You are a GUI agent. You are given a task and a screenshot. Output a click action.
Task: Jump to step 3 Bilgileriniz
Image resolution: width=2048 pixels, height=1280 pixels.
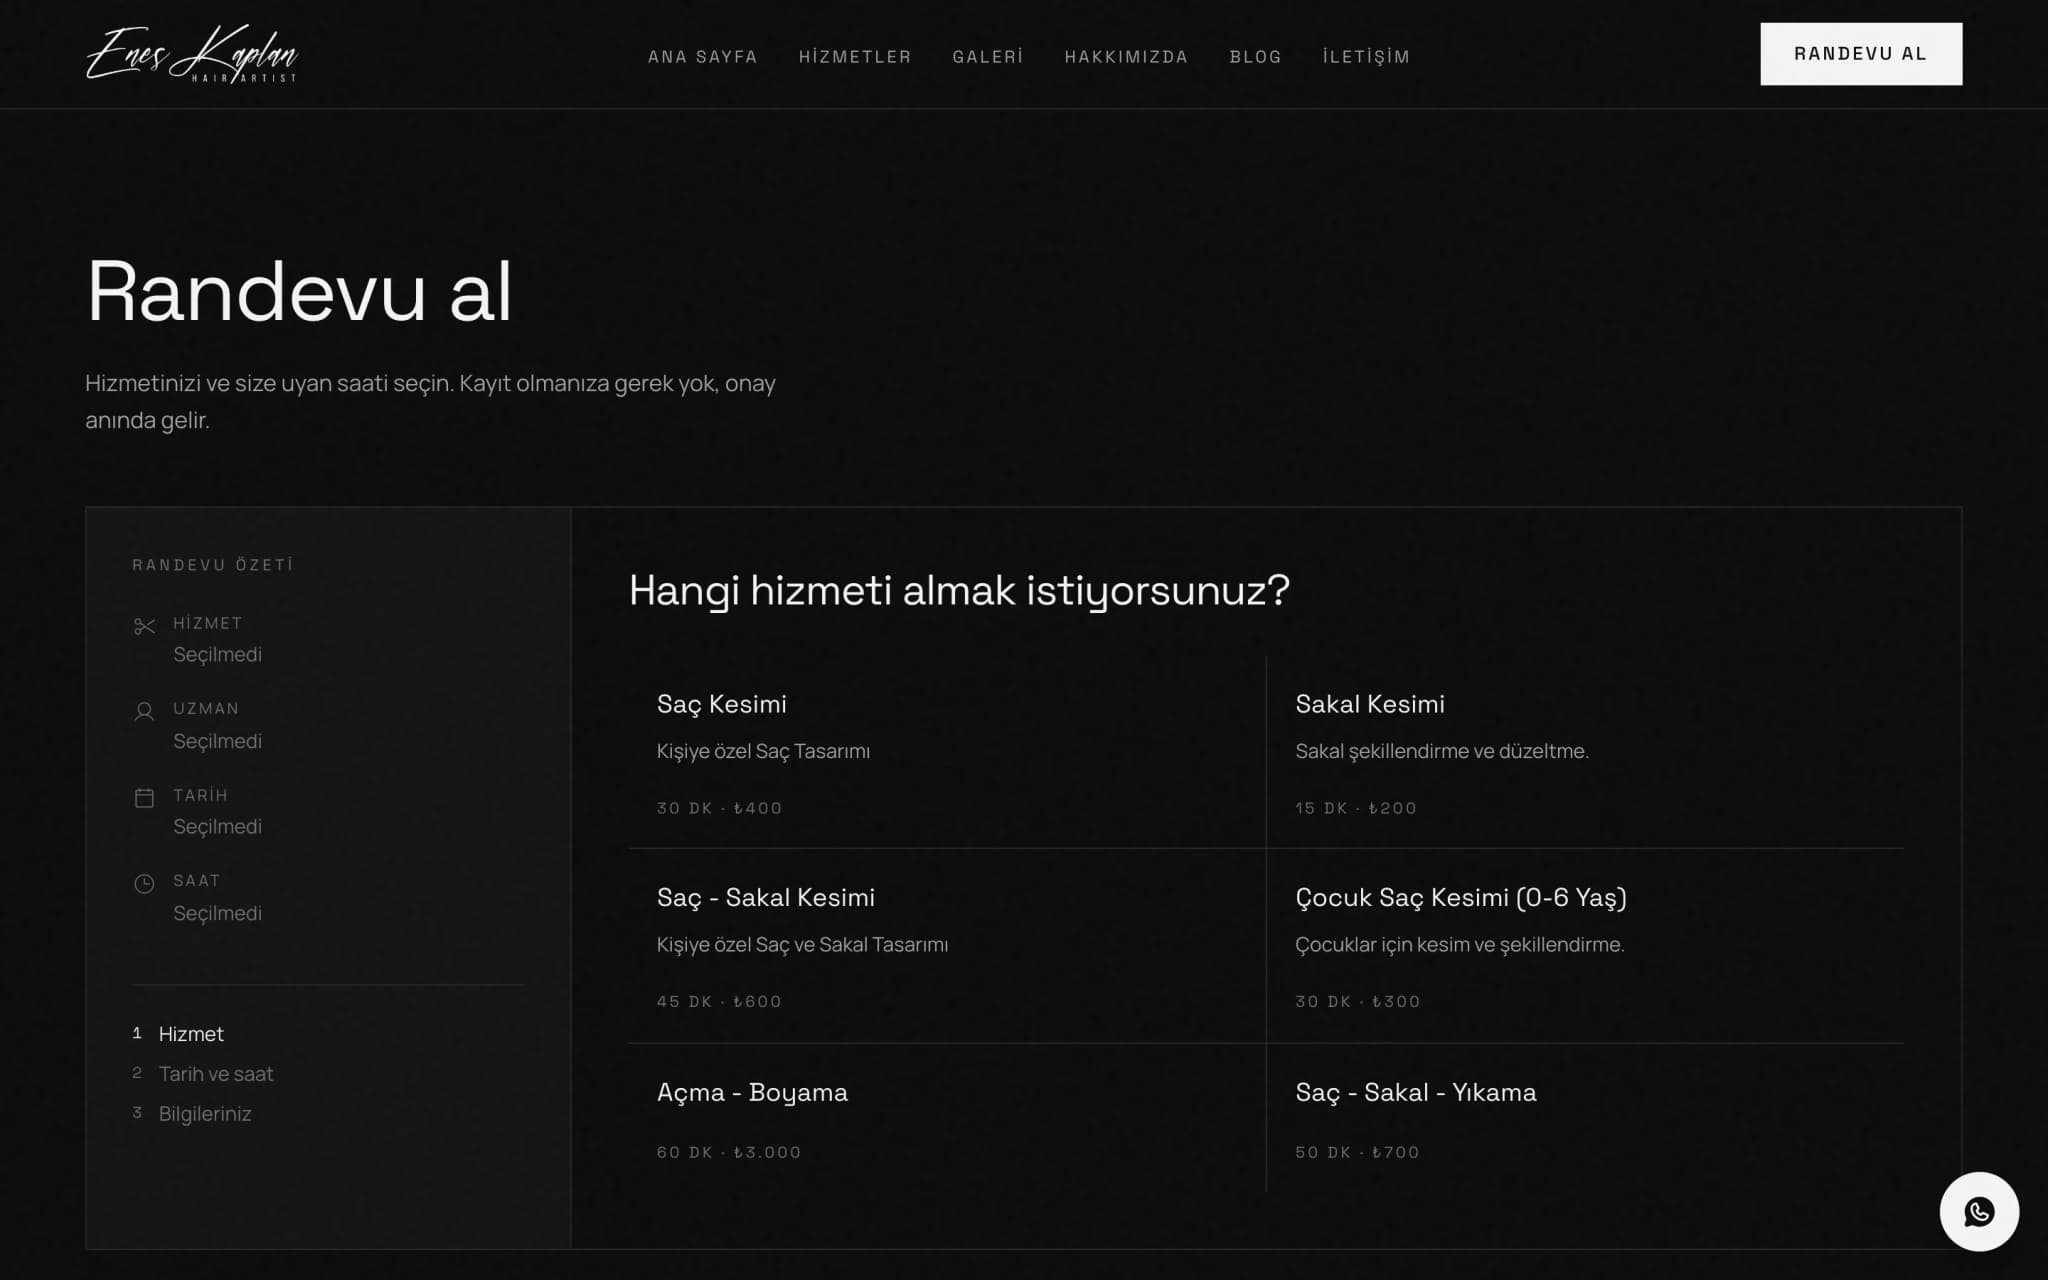192,1114
